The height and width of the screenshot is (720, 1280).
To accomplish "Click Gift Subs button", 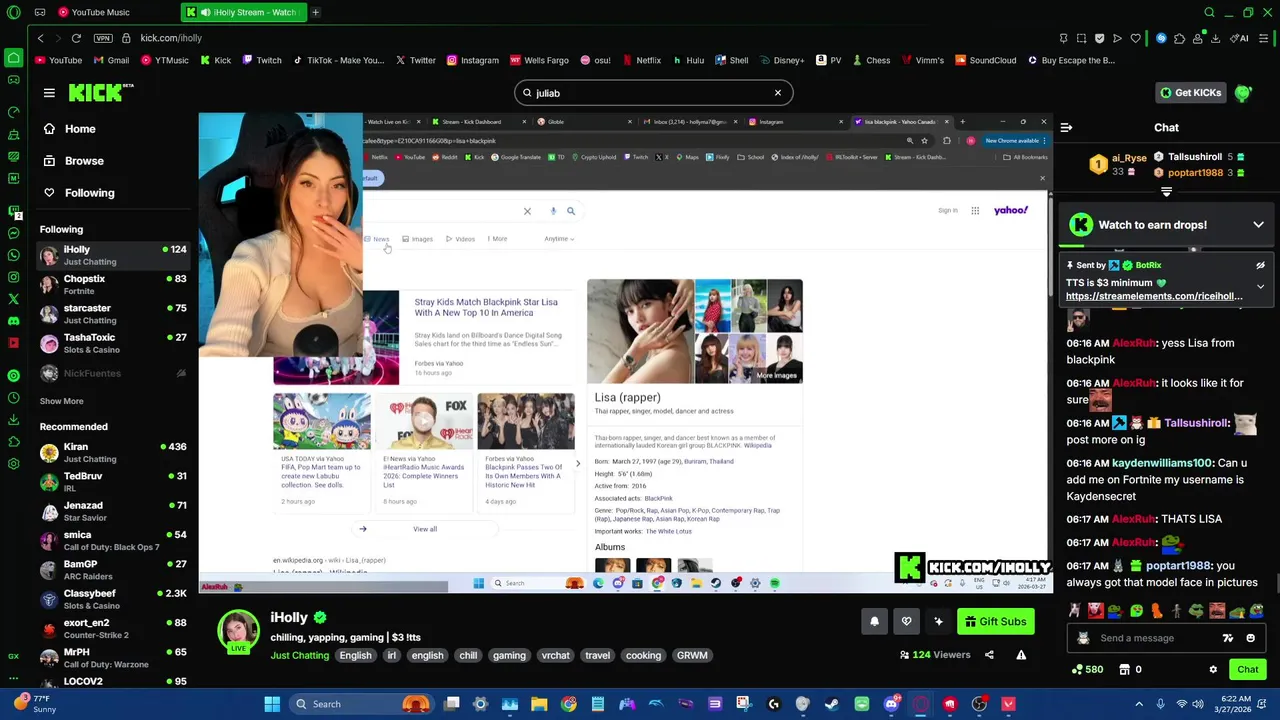I will 995,622.
